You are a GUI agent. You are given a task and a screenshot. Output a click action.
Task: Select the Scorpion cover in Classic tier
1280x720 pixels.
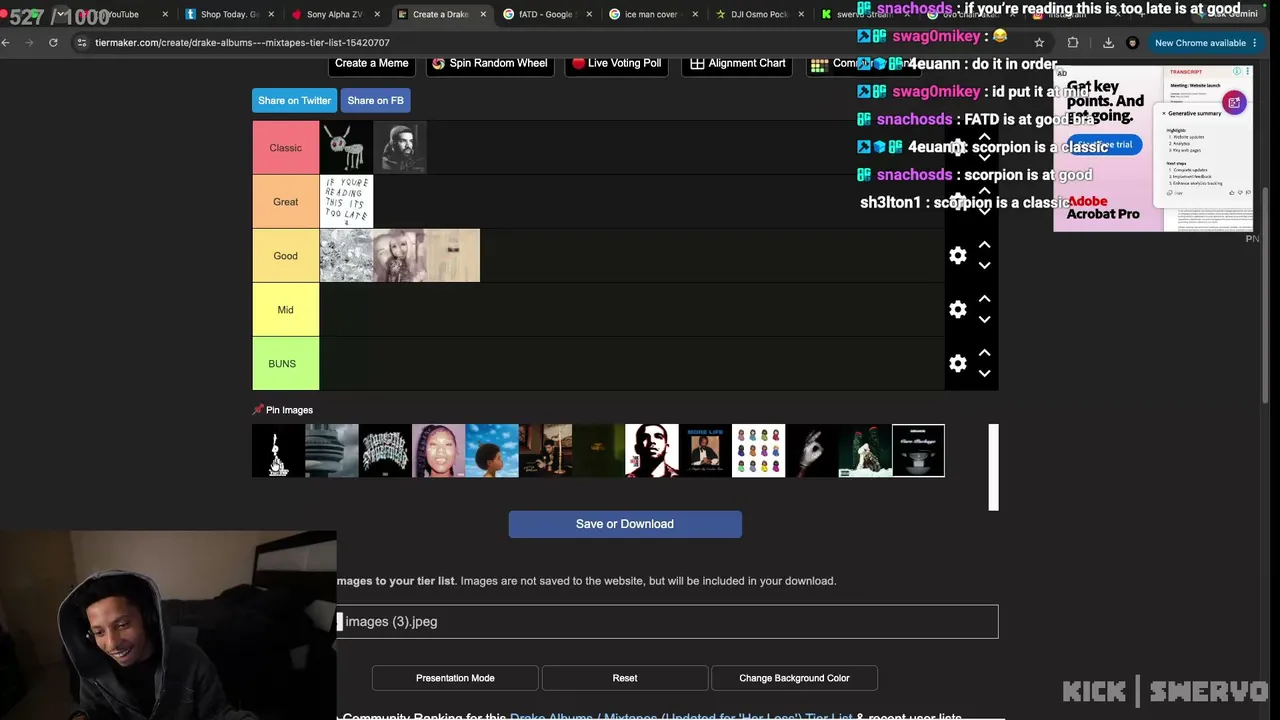tap(400, 148)
